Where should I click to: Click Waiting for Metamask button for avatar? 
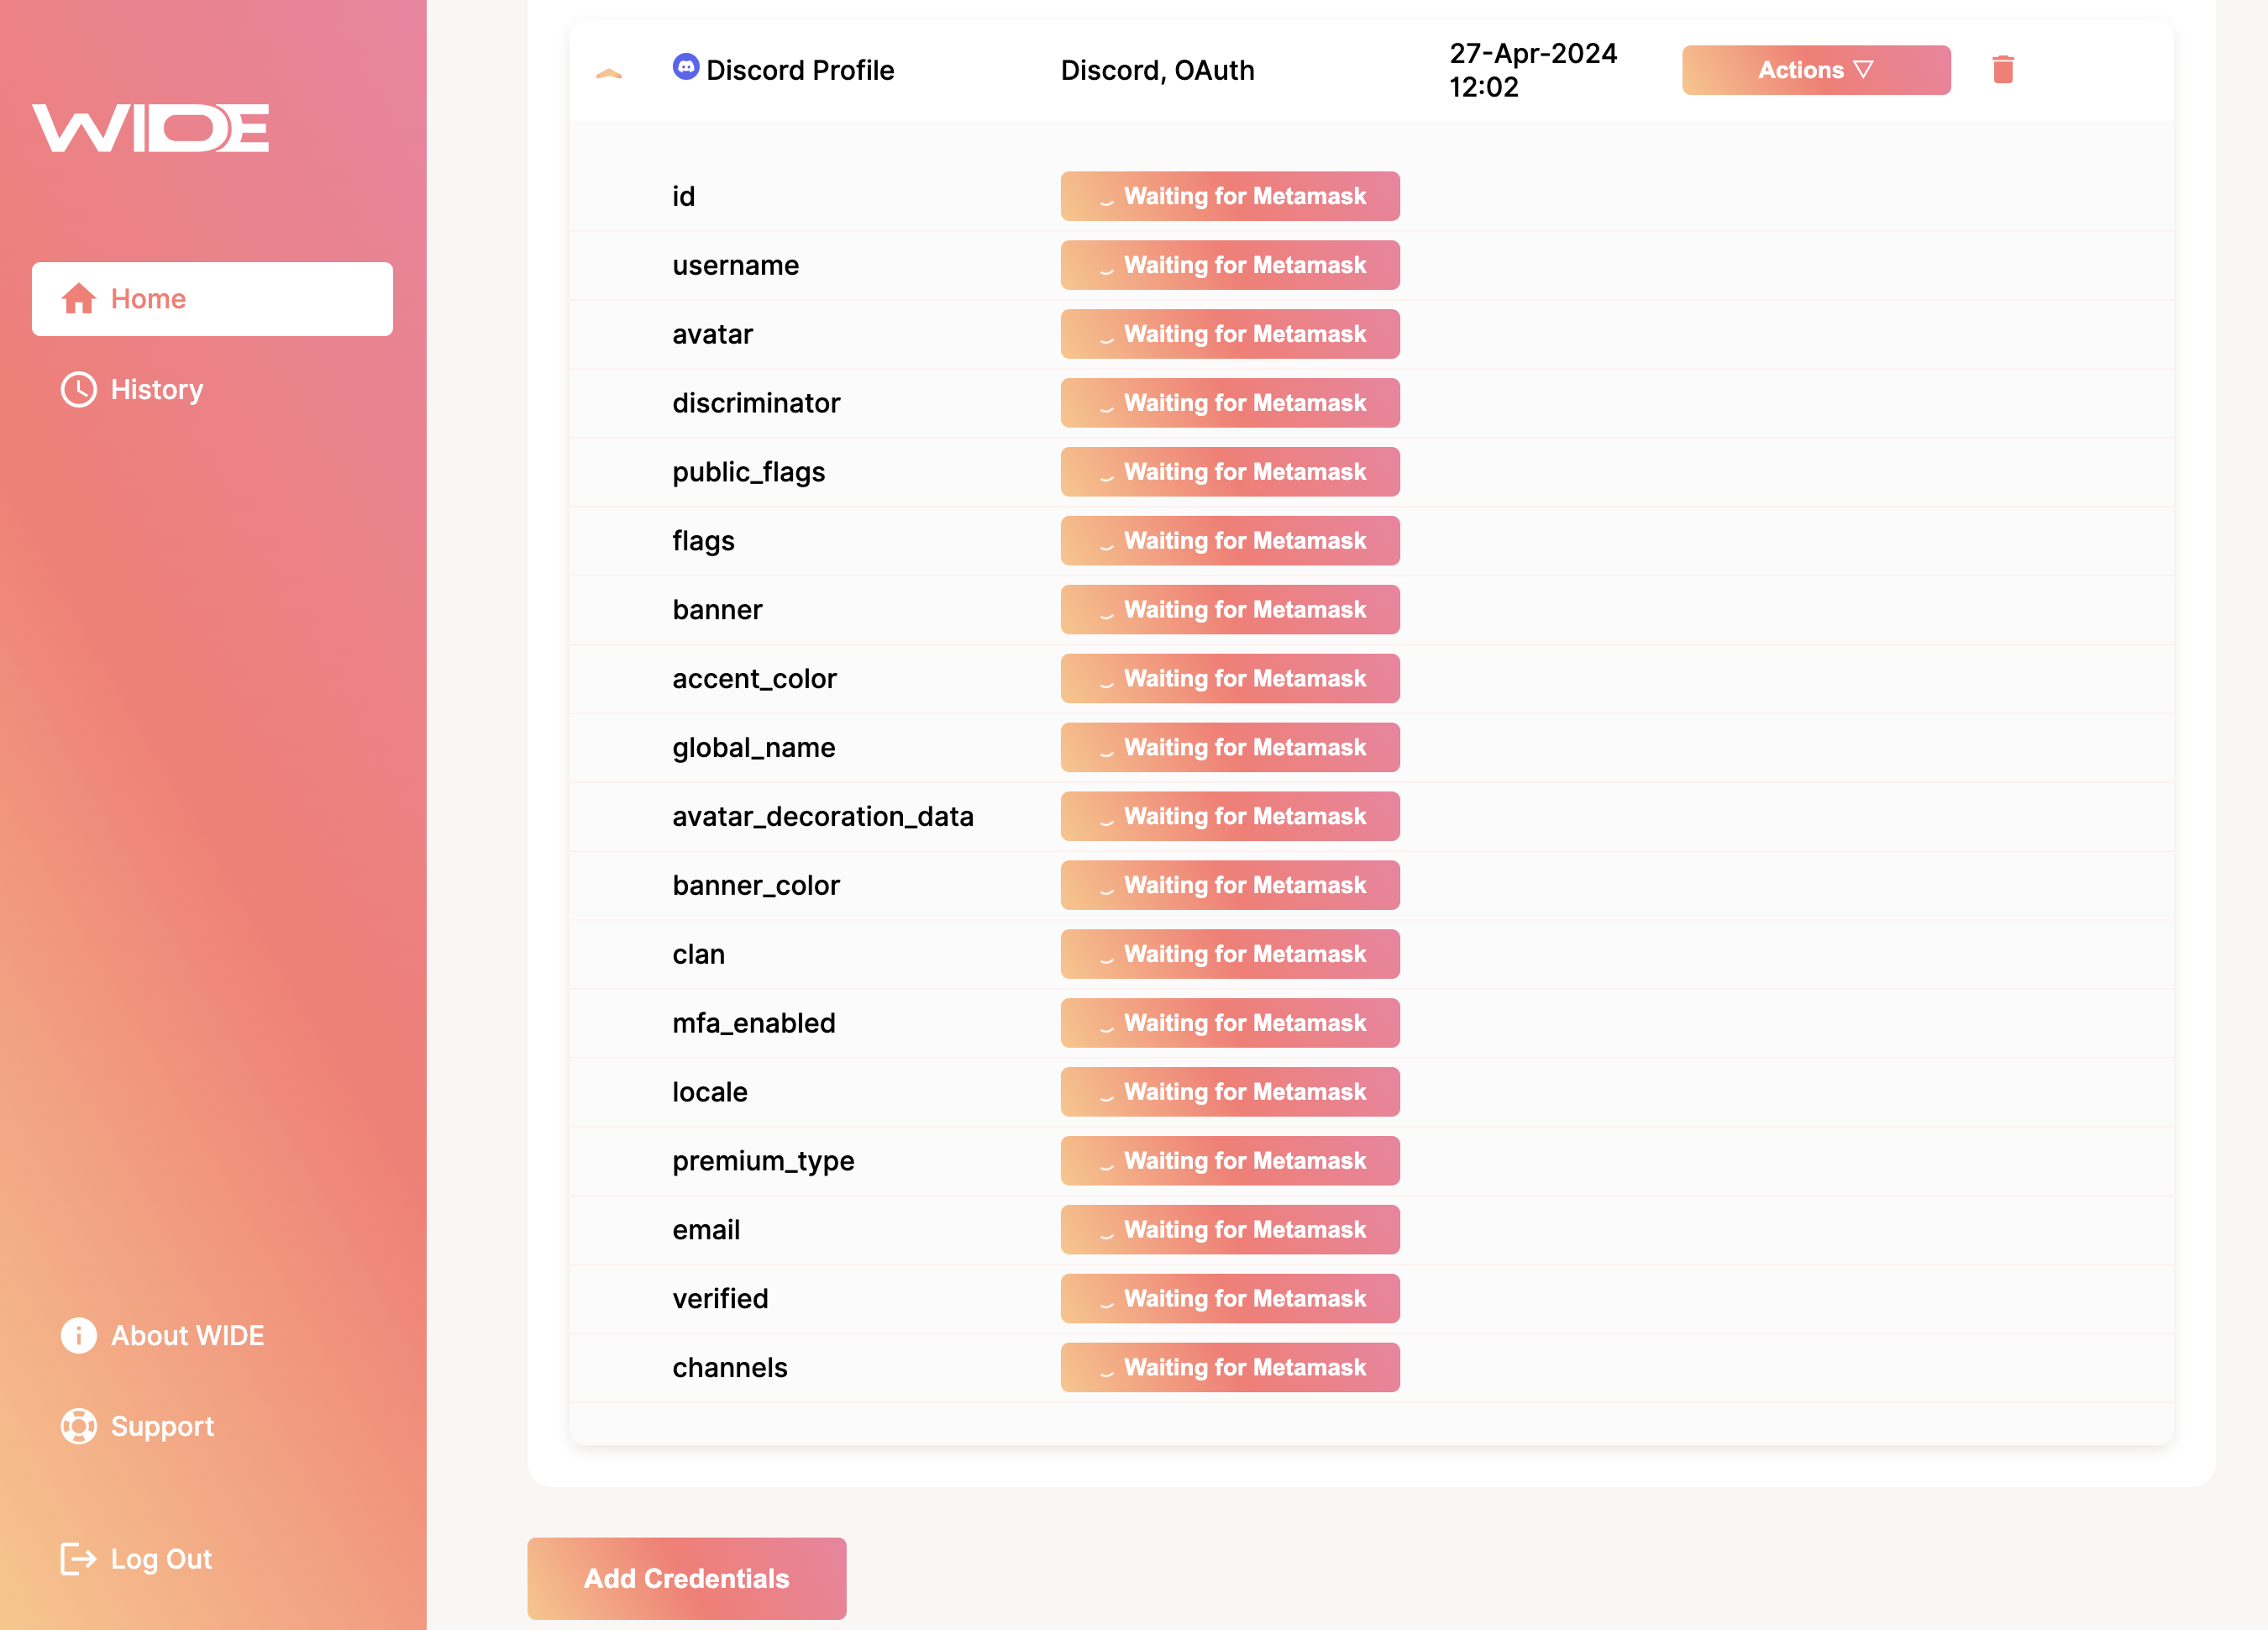pyautogui.click(x=1230, y=334)
